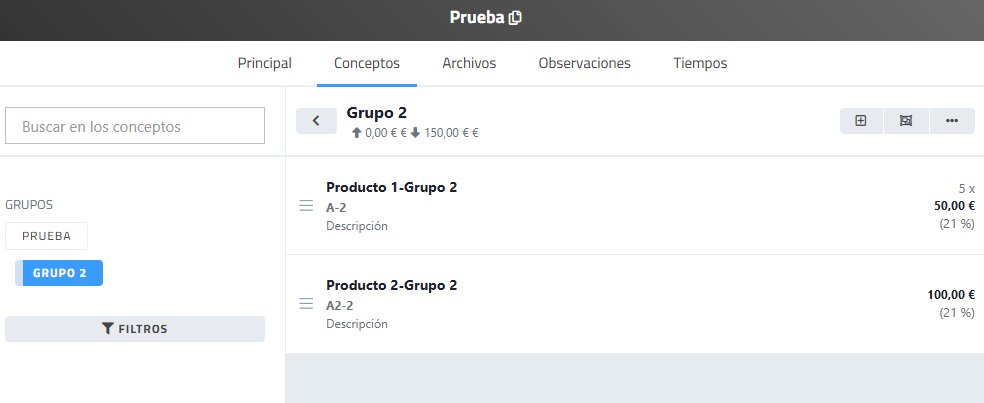
Task: Click the up arrow icon under Grupo 2
Action: click(x=356, y=133)
